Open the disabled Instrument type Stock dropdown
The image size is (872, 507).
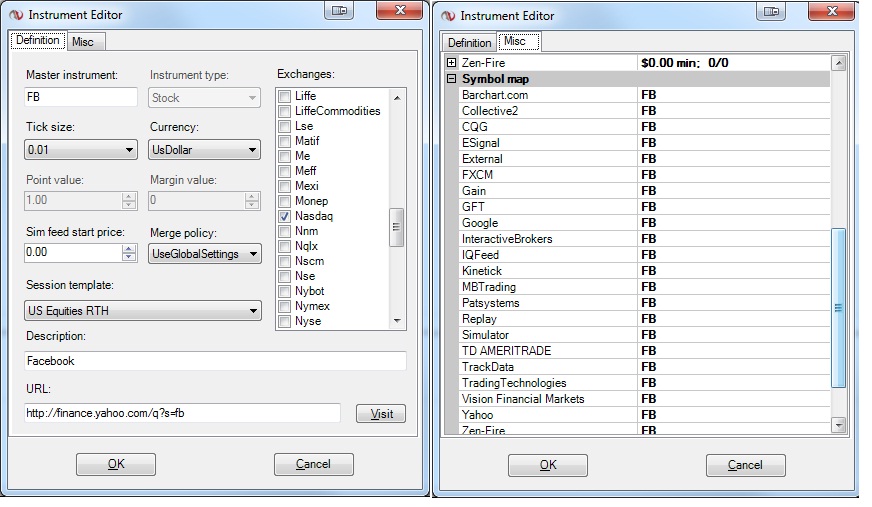tap(205, 98)
